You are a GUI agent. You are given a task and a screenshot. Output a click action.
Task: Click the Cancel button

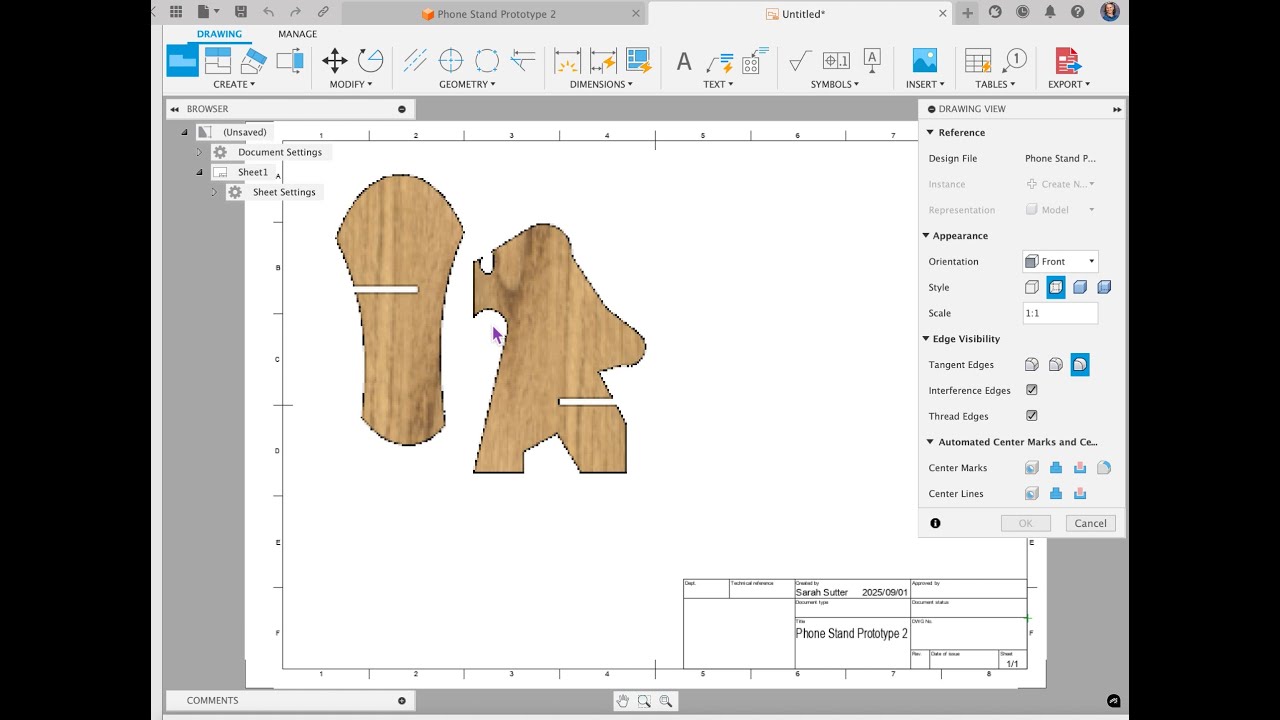[1090, 523]
